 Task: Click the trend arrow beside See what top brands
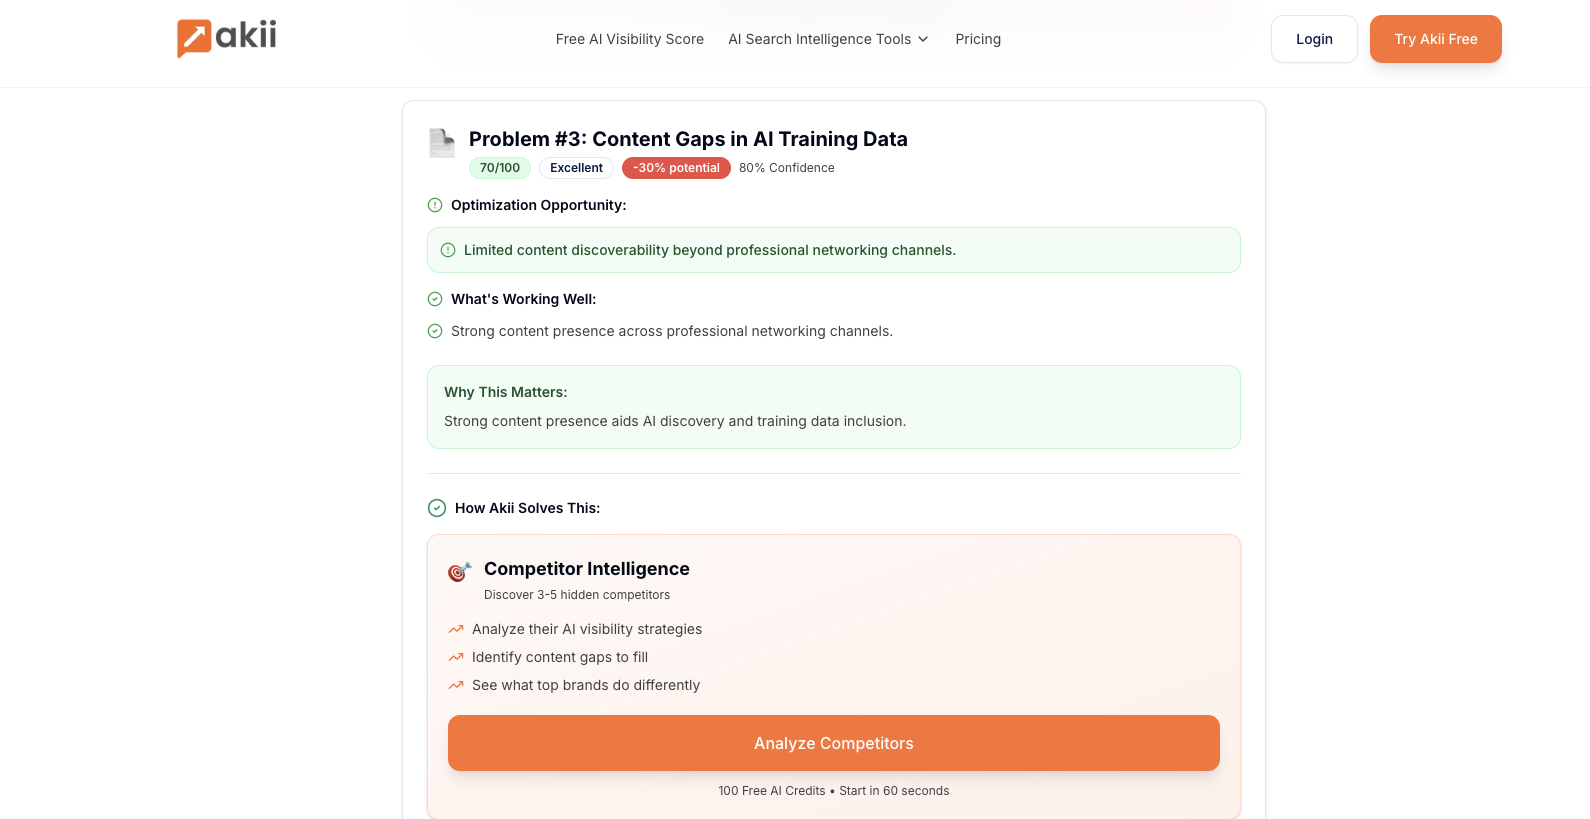pyautogui.click(x=456, y=685)
